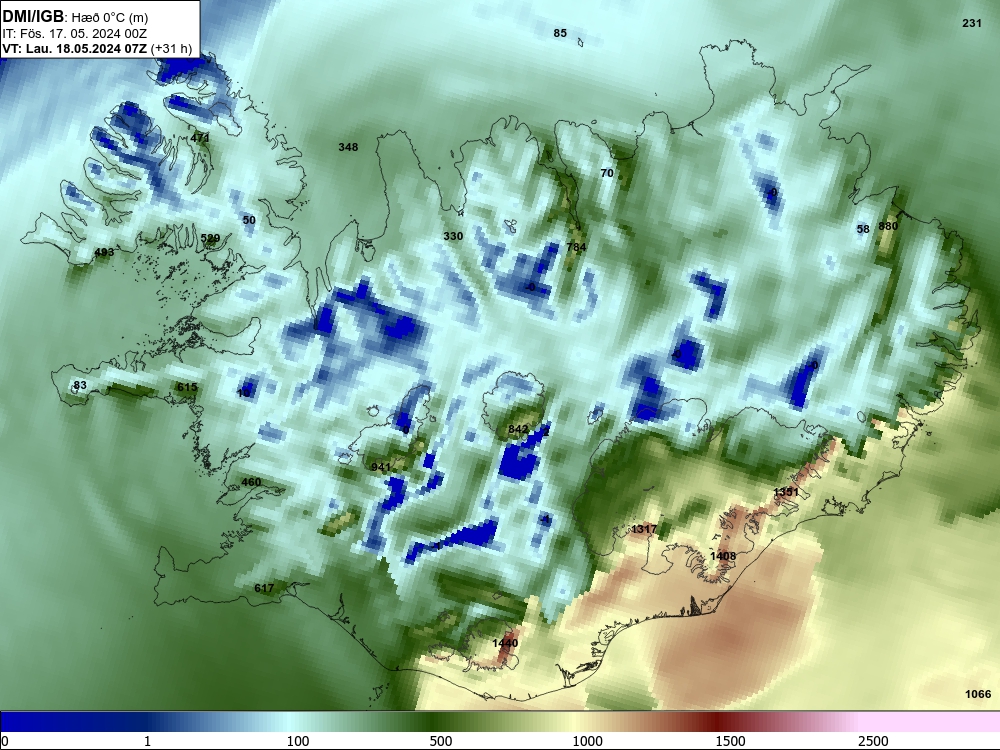This screenshot has width=1000, height=750.
Task: Click the map value 231
Action: 972,23
